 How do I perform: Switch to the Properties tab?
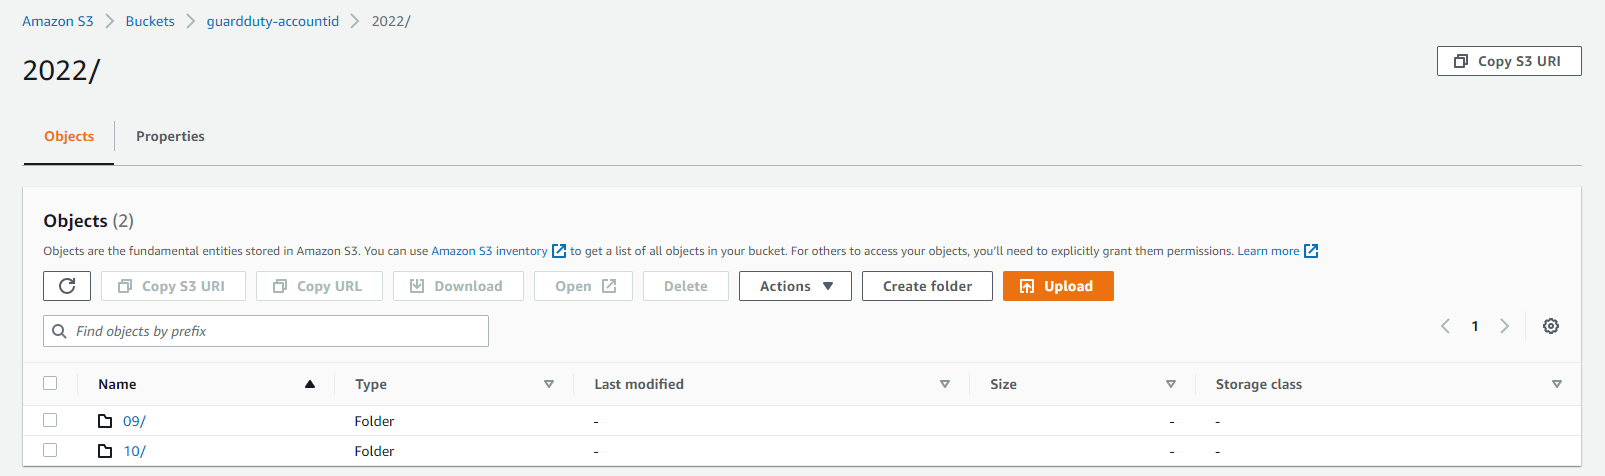(170, 137)
